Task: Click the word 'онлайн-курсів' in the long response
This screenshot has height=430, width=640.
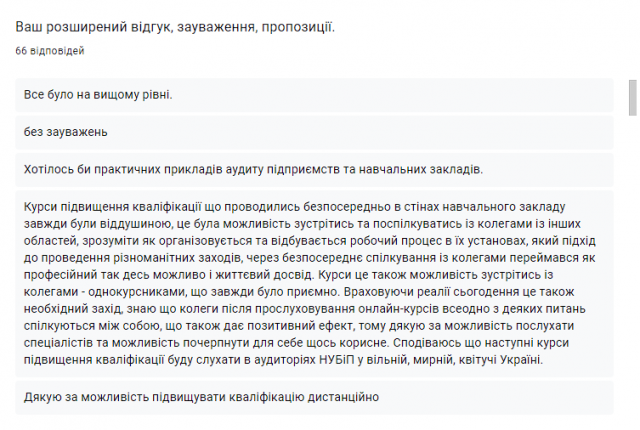Action: (398, 309)
